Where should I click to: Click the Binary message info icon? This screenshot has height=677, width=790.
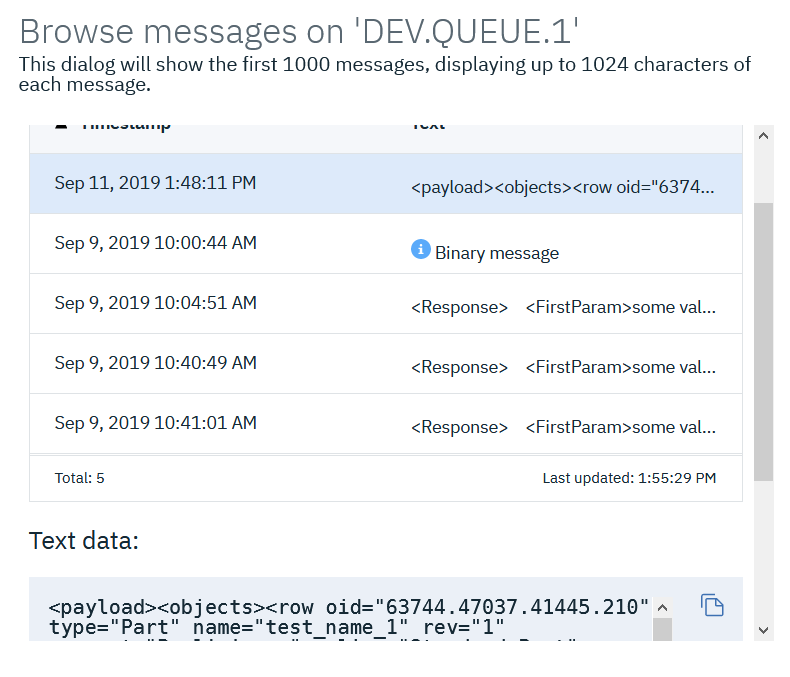(421, 249)
